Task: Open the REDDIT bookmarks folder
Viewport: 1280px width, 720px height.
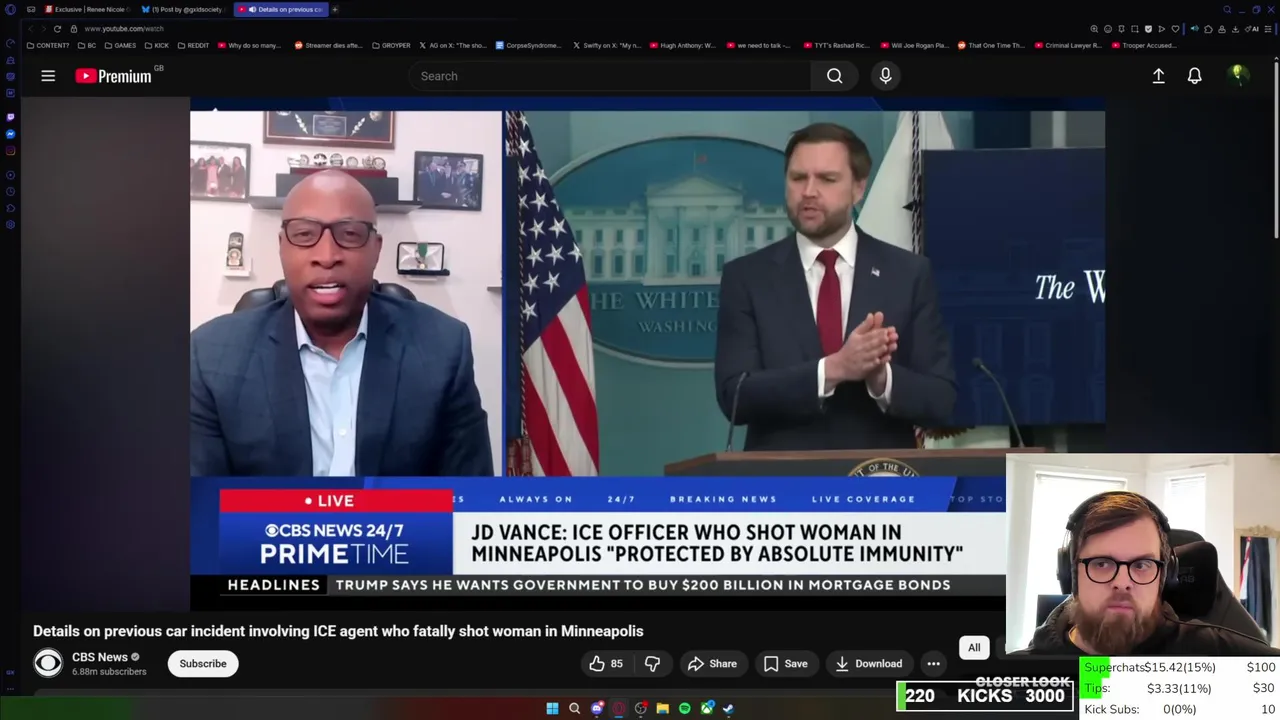Action: pyautogui.click(x=193, y=45)
